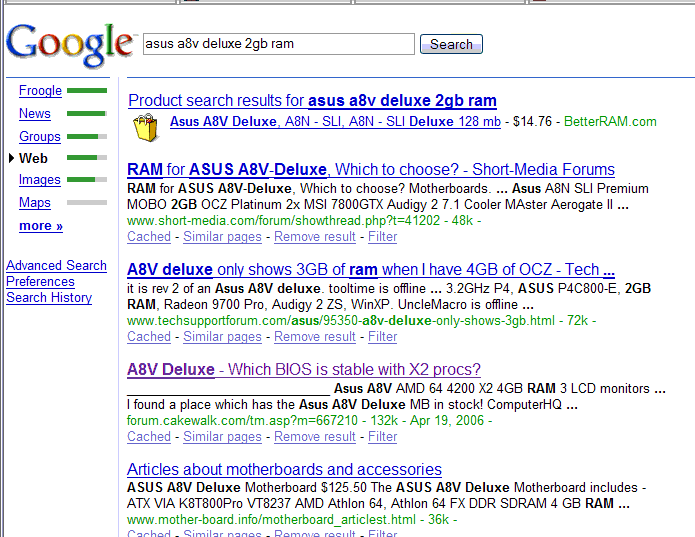This screenshot has width=695, height=537.
Task: Click Filter for short-media.com result
Action: (383, 237)
